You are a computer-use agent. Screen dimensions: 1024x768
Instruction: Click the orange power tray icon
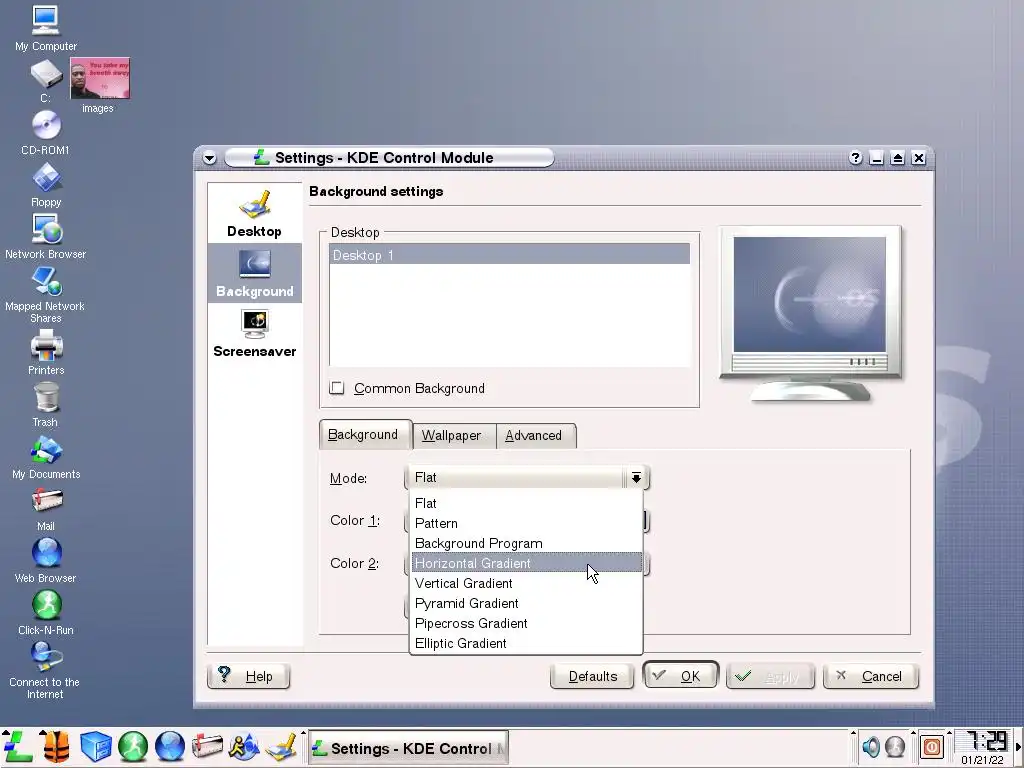[x=932, y=746]
